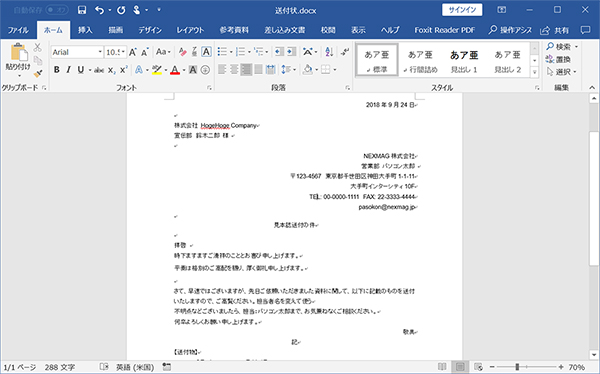Open line spacing options

(288, 70)
